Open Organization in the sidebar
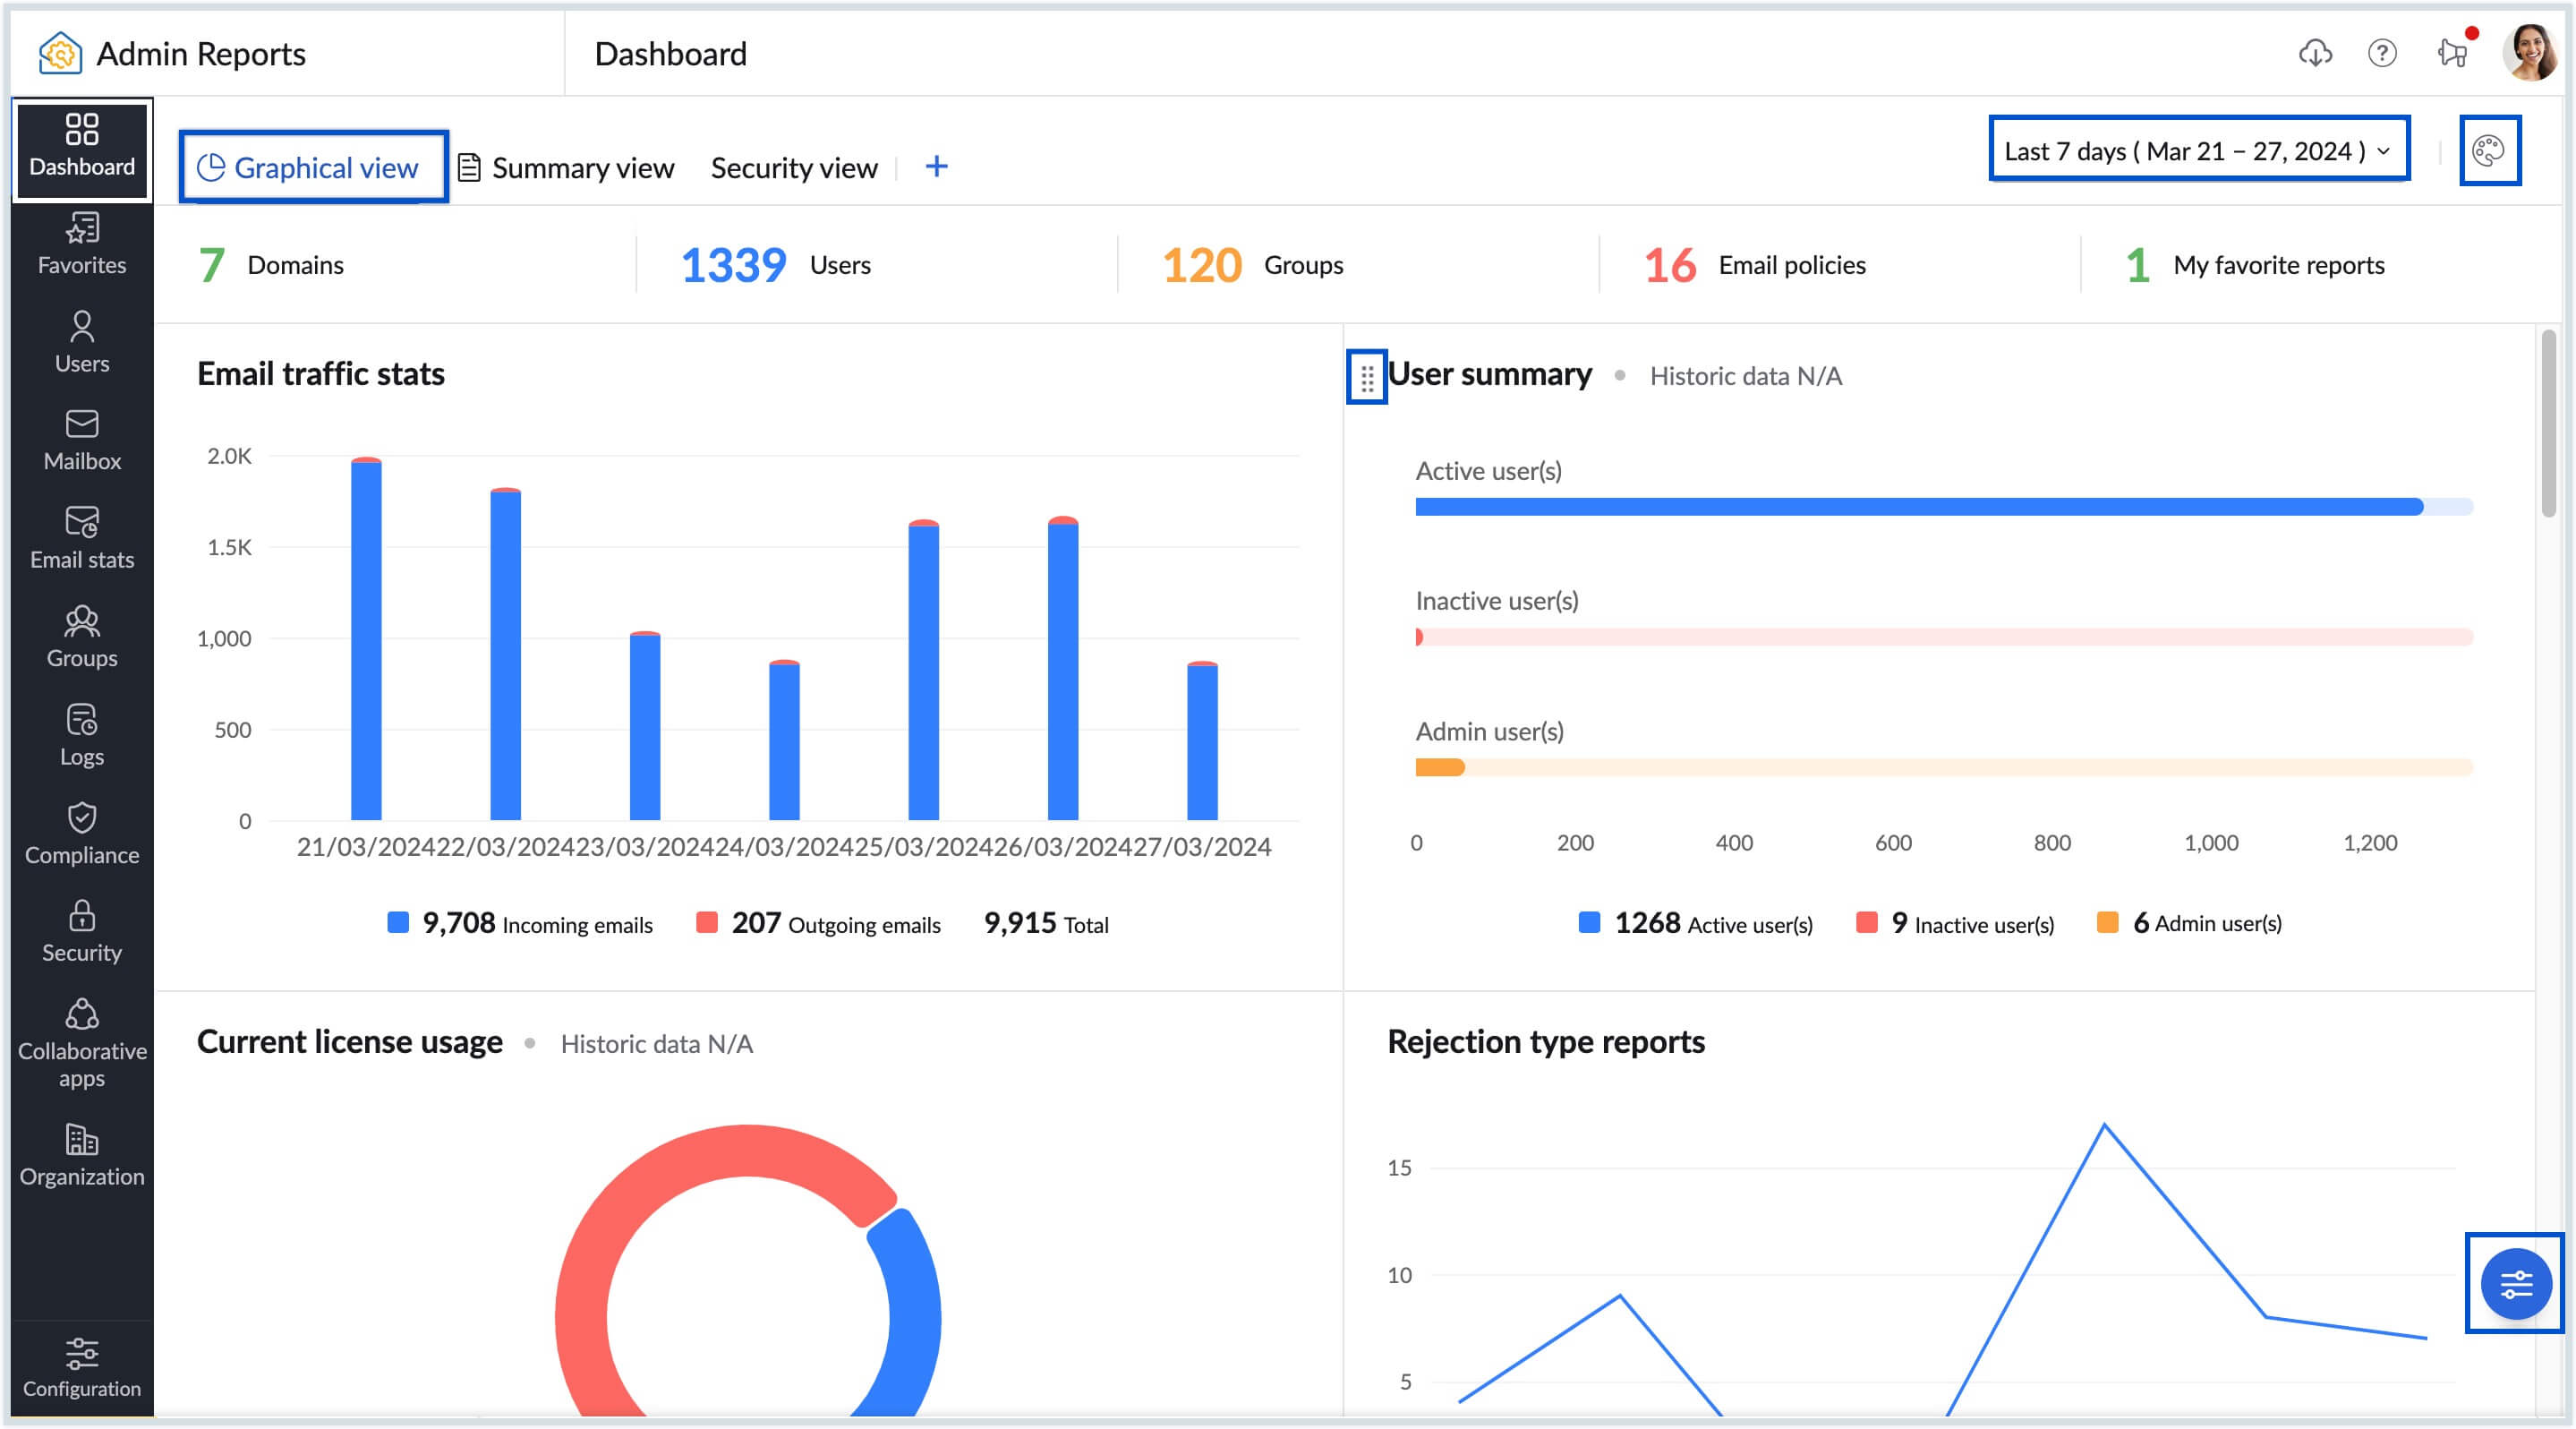Viewport: 2576px width, 1429px height. click(82, 1156)
